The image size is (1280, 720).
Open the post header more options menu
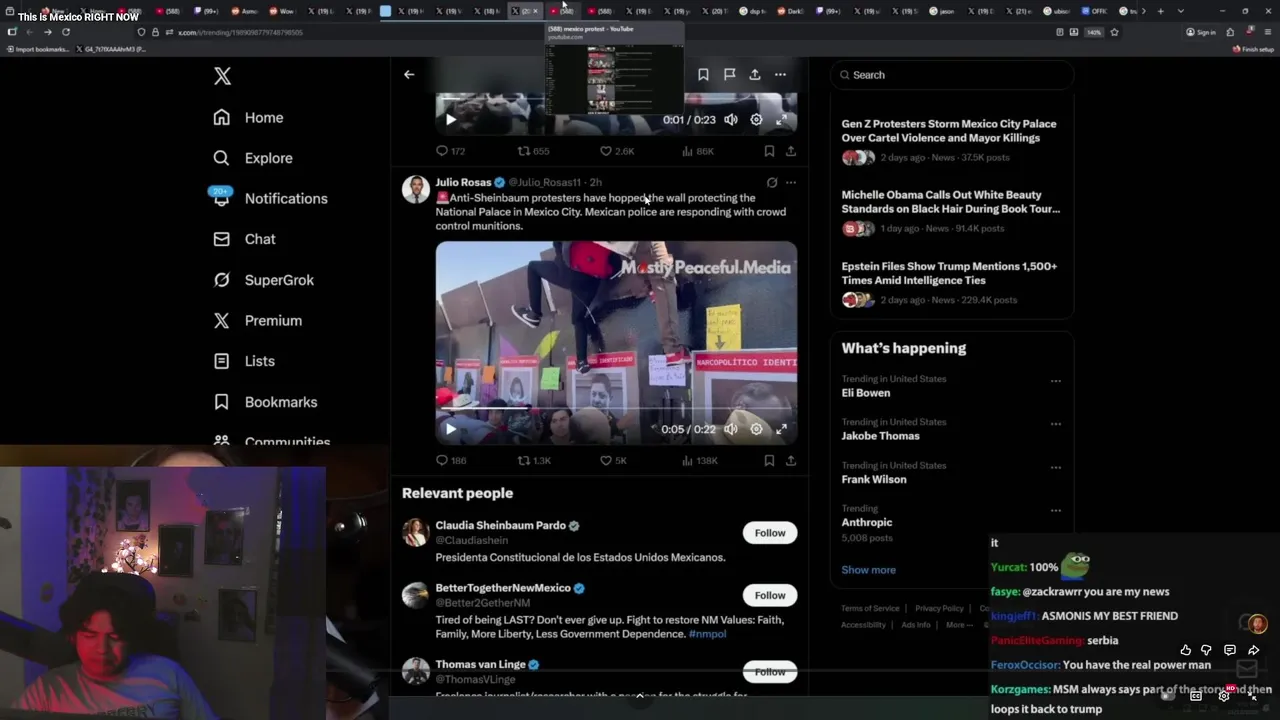pos(780,74)
